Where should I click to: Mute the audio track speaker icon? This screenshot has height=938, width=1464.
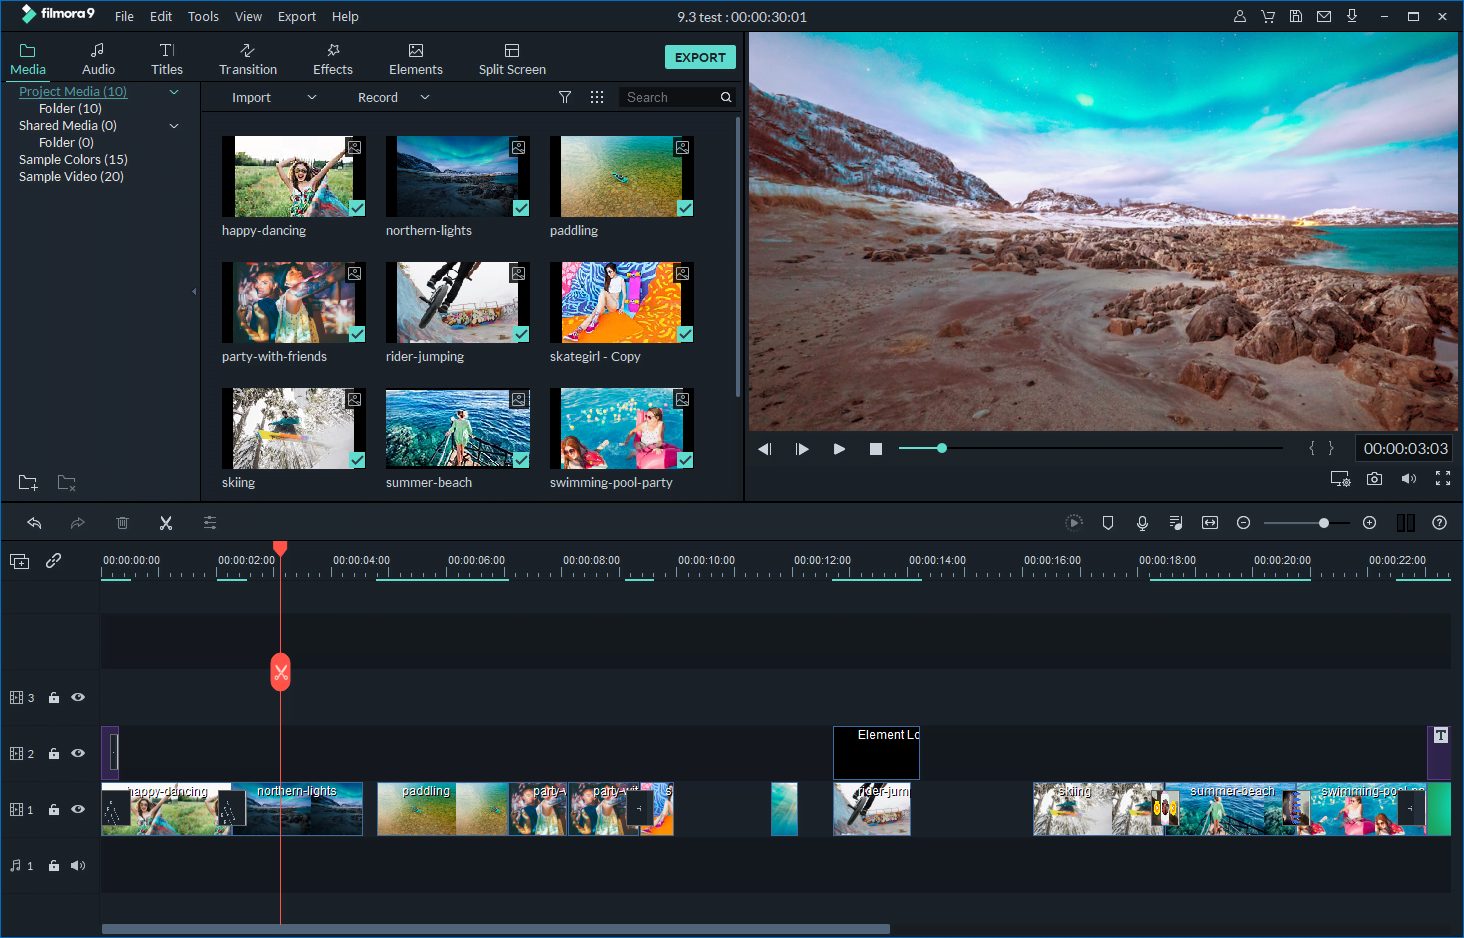[x=78, y=865]
